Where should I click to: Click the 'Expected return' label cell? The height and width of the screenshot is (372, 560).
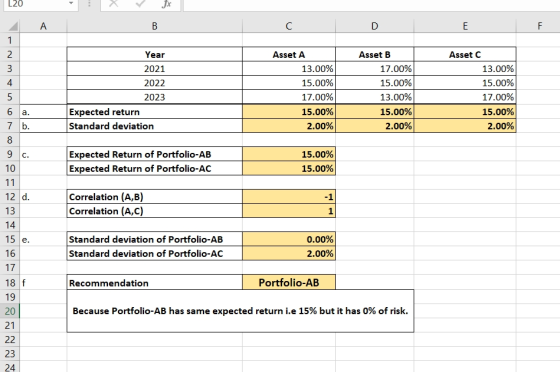click(x=154, y=111)
